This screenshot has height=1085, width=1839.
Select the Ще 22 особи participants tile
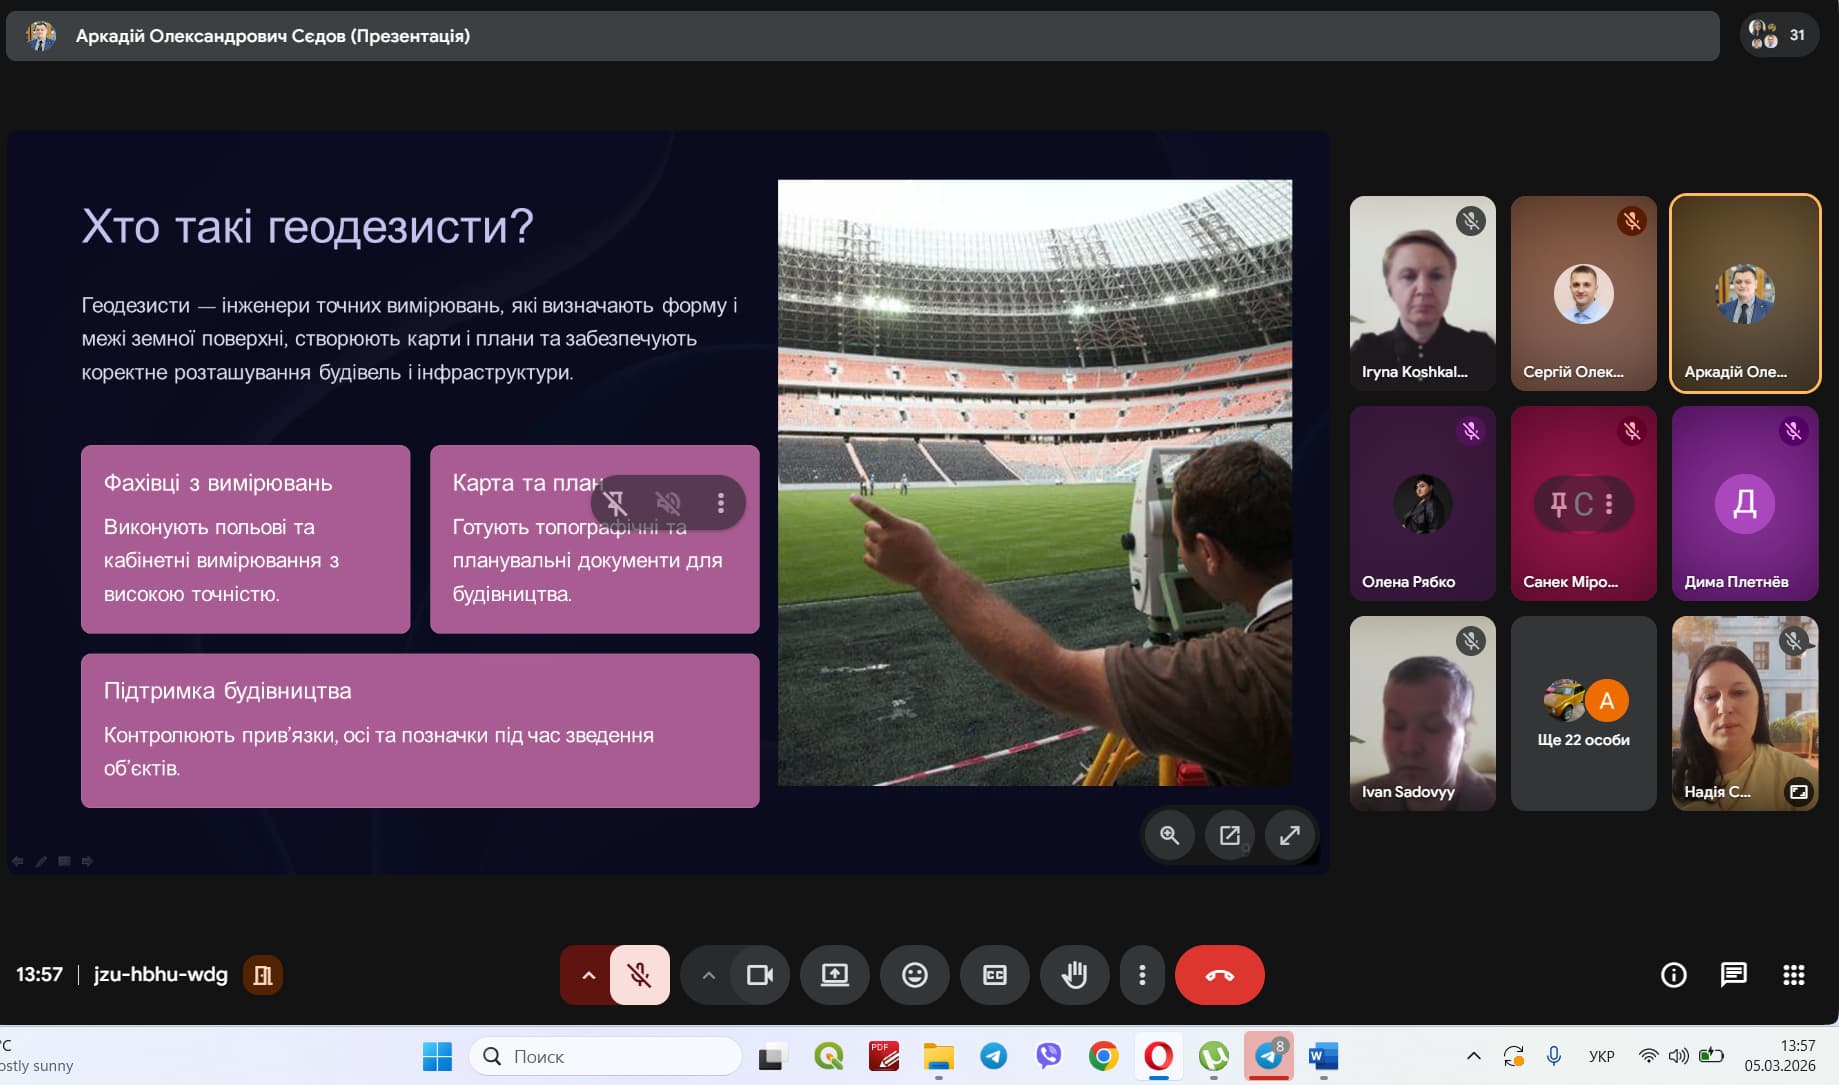click(x=1583, y=713)
